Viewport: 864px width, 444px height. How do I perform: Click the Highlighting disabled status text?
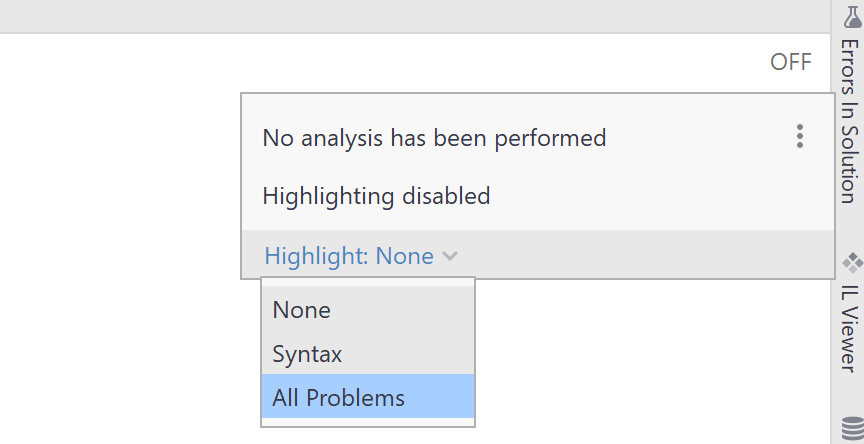coord(376,196)
